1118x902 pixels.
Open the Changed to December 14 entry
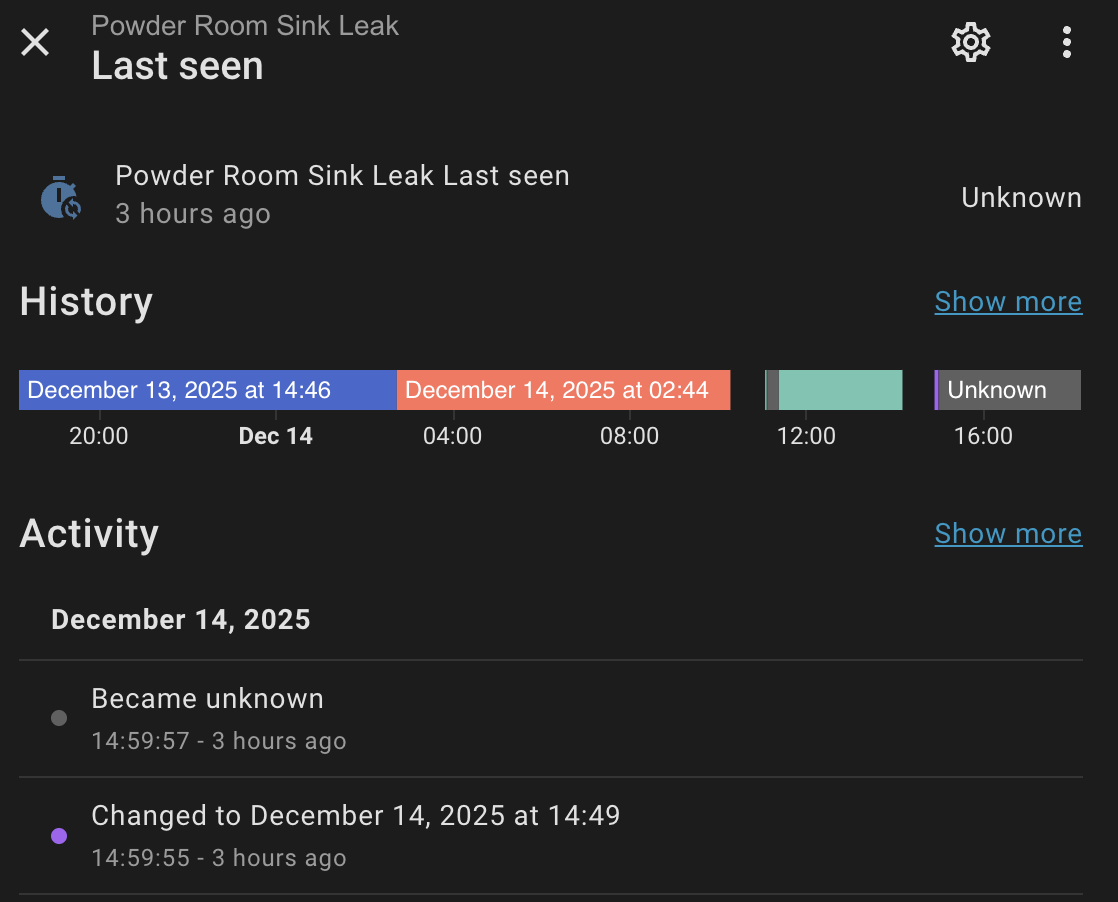click(x=355, y=816)
